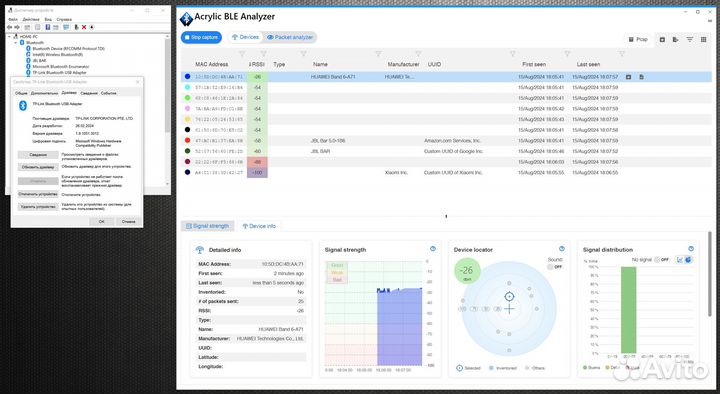Click the blue help icon in Device Manager toolbar
This screenshot has width=720, height=394.
click(48, 28)
